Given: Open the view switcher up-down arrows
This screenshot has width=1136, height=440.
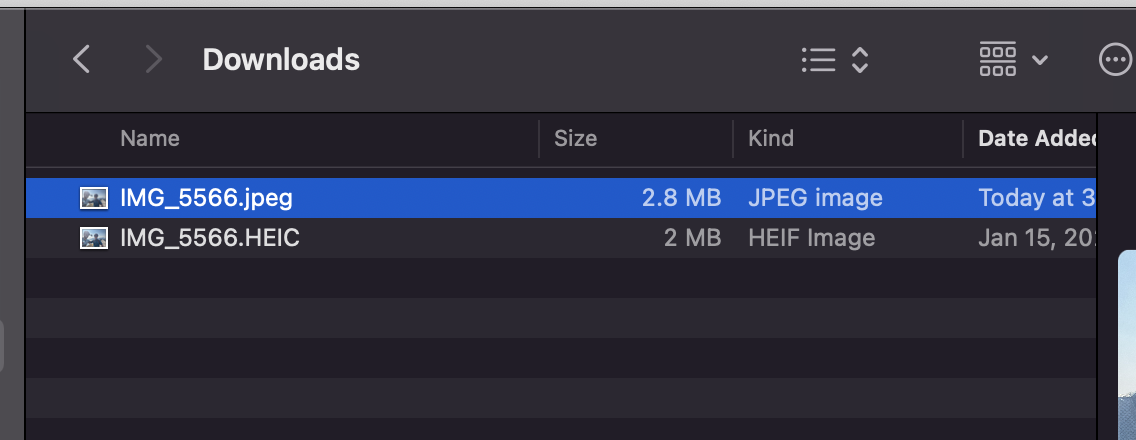Looking at the screenshot, I should click(860, 59).
